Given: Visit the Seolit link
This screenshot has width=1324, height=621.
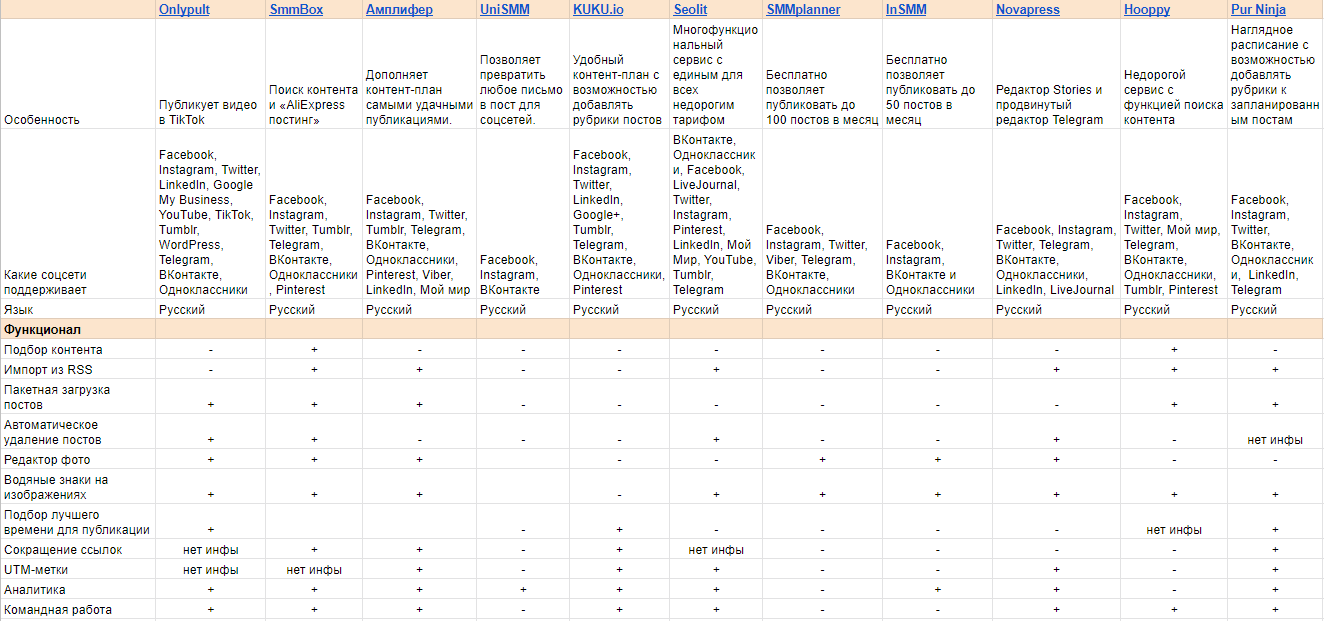Looking at the screenshot, I should click(x=691, y=10).
